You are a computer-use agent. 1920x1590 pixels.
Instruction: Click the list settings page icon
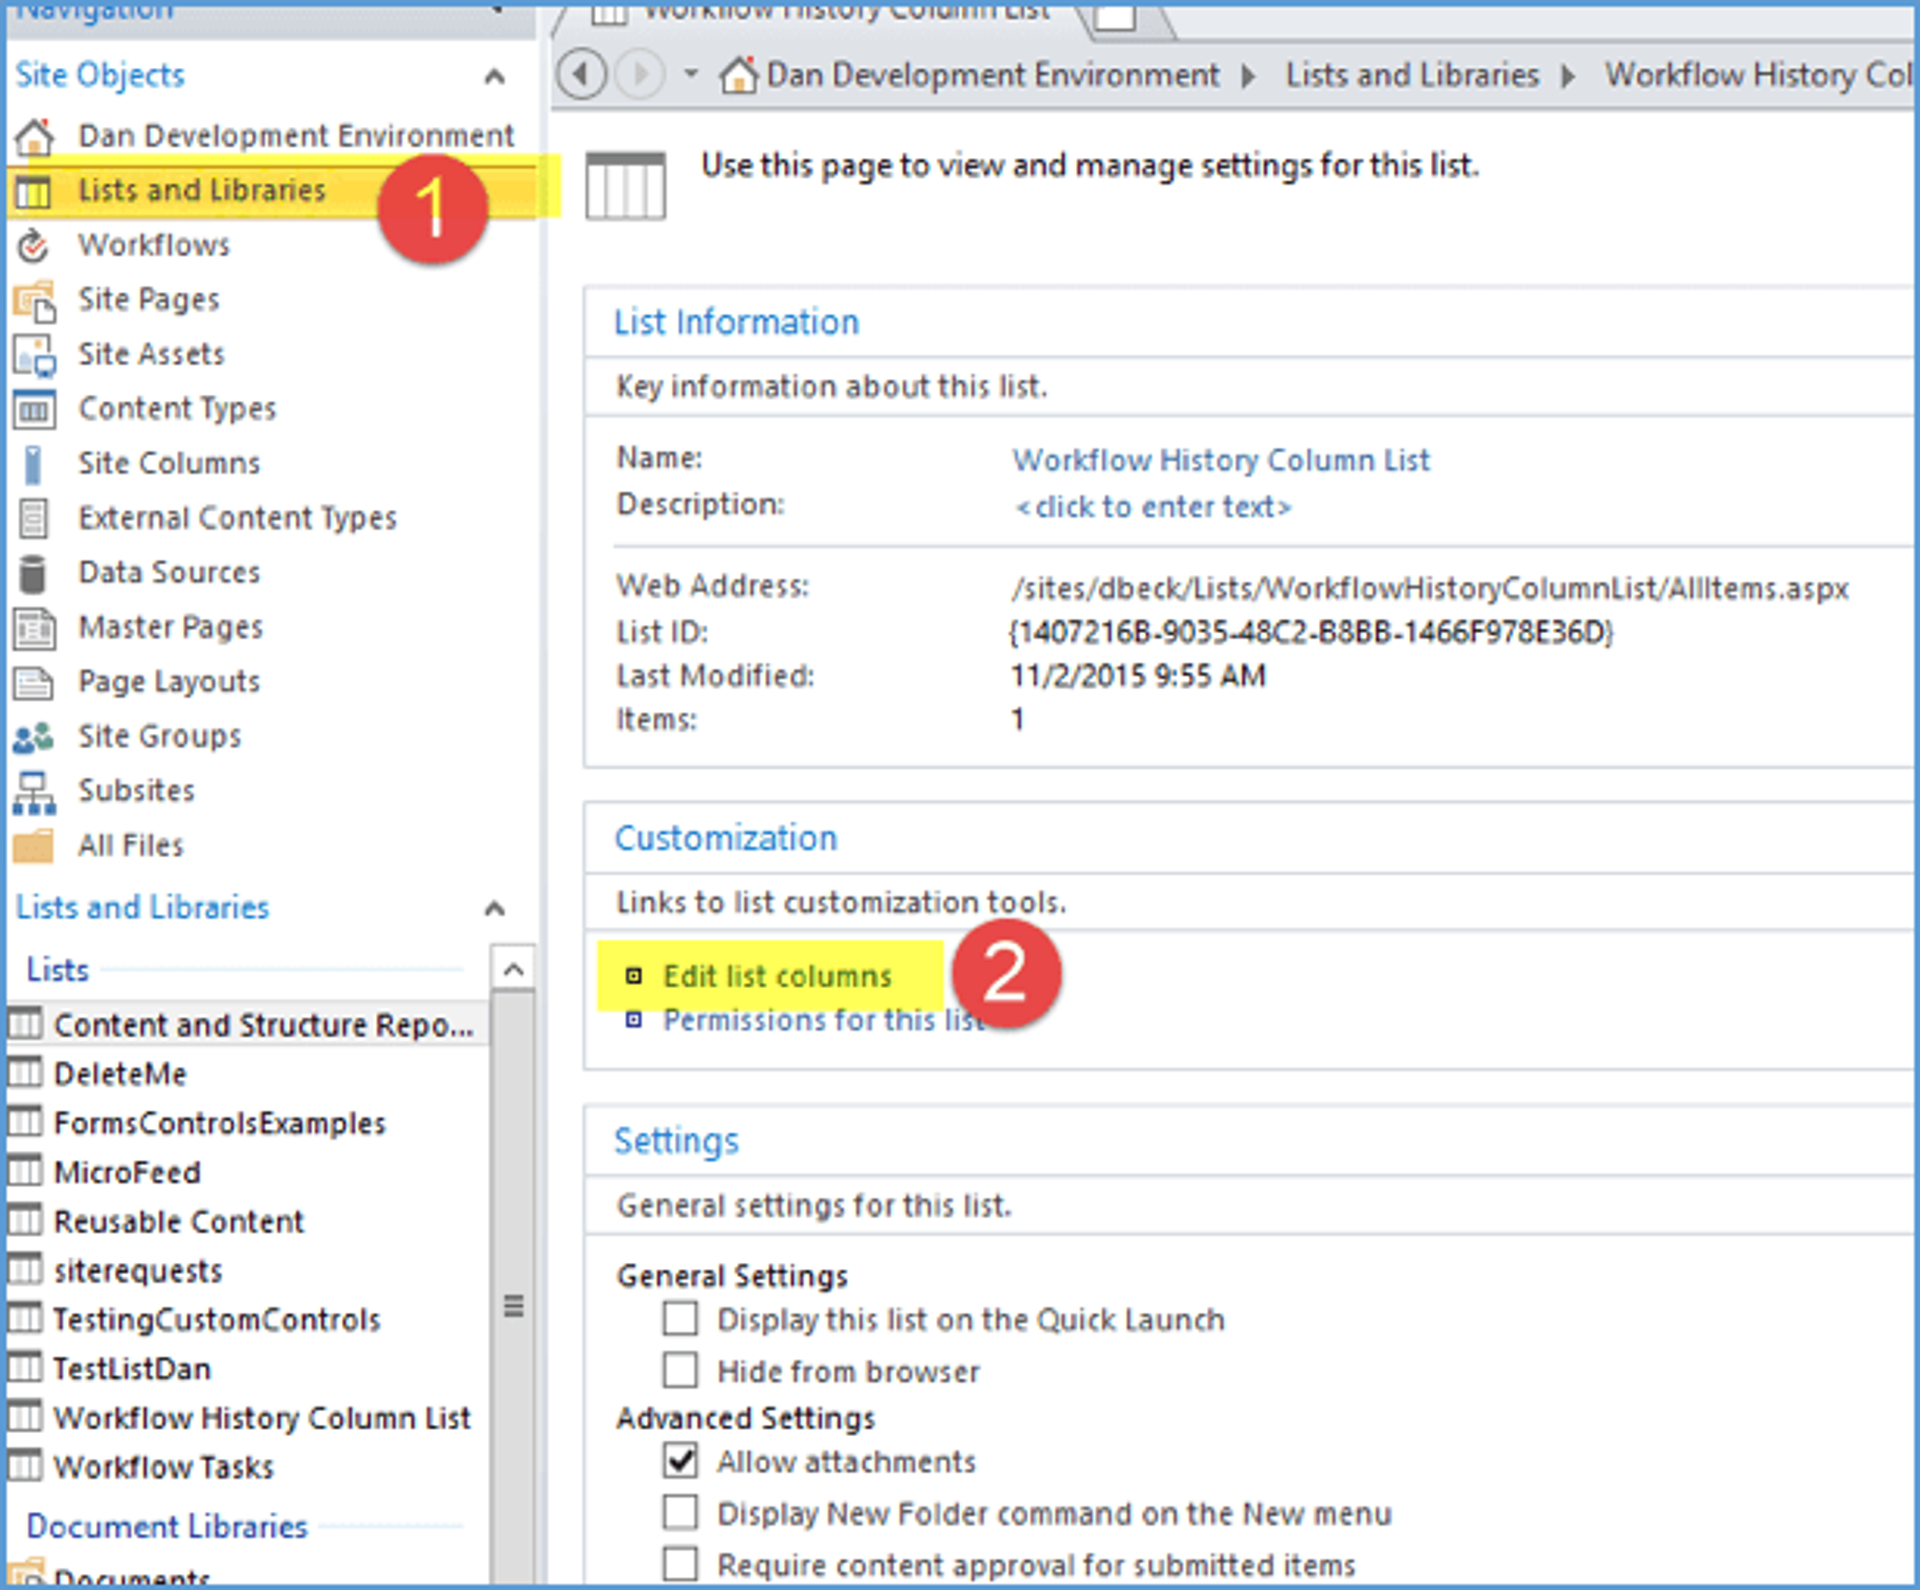tap(626, 185)
